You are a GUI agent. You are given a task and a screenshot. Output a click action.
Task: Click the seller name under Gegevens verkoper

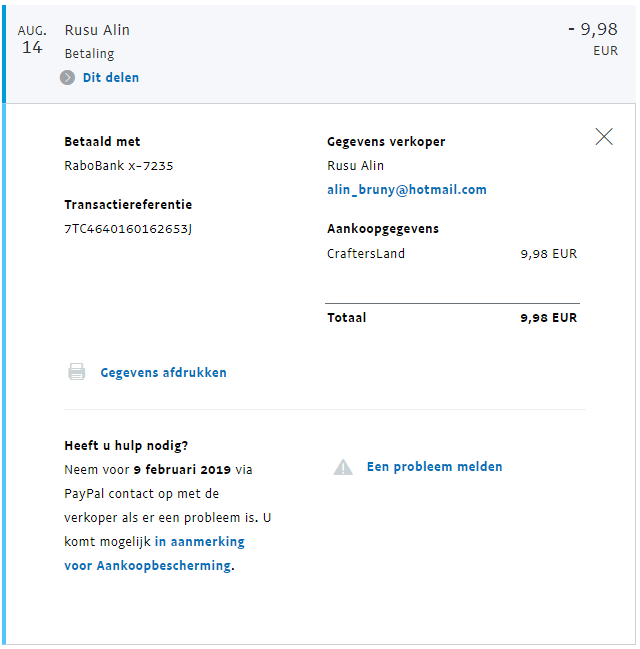coord(355,166)
